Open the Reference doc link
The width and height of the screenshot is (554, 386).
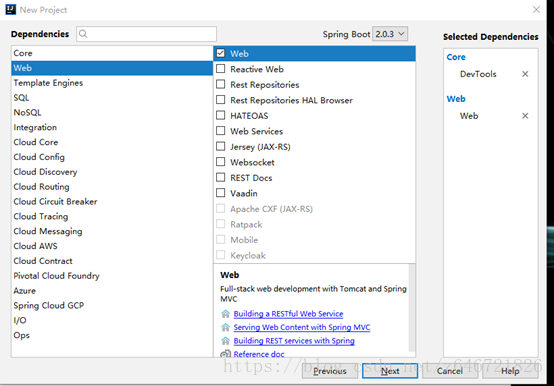tap(259, 354)
